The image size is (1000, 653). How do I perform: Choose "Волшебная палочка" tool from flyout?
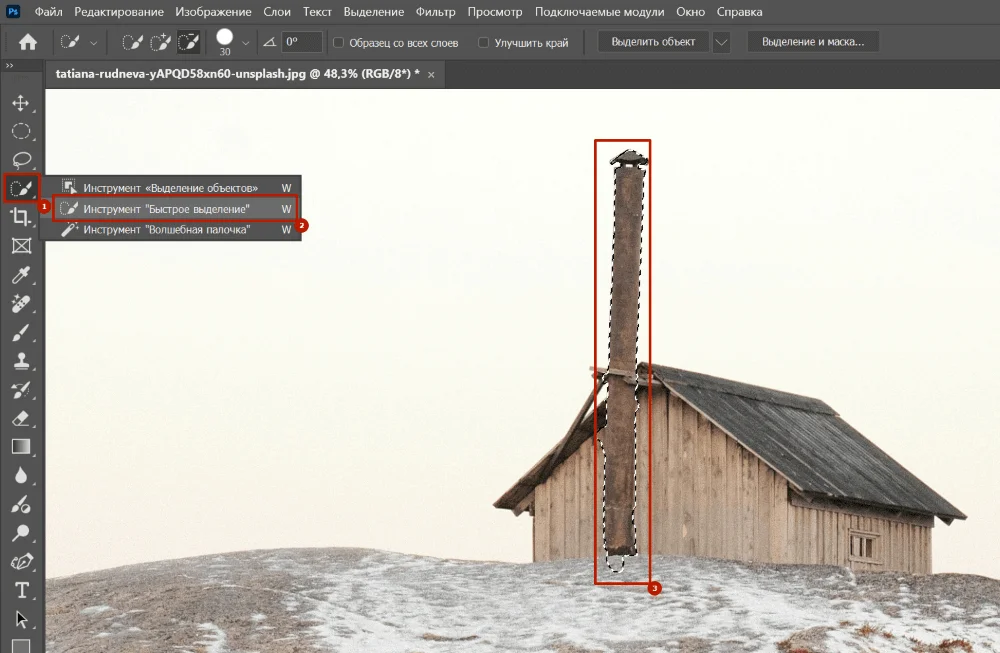[166, 230]
